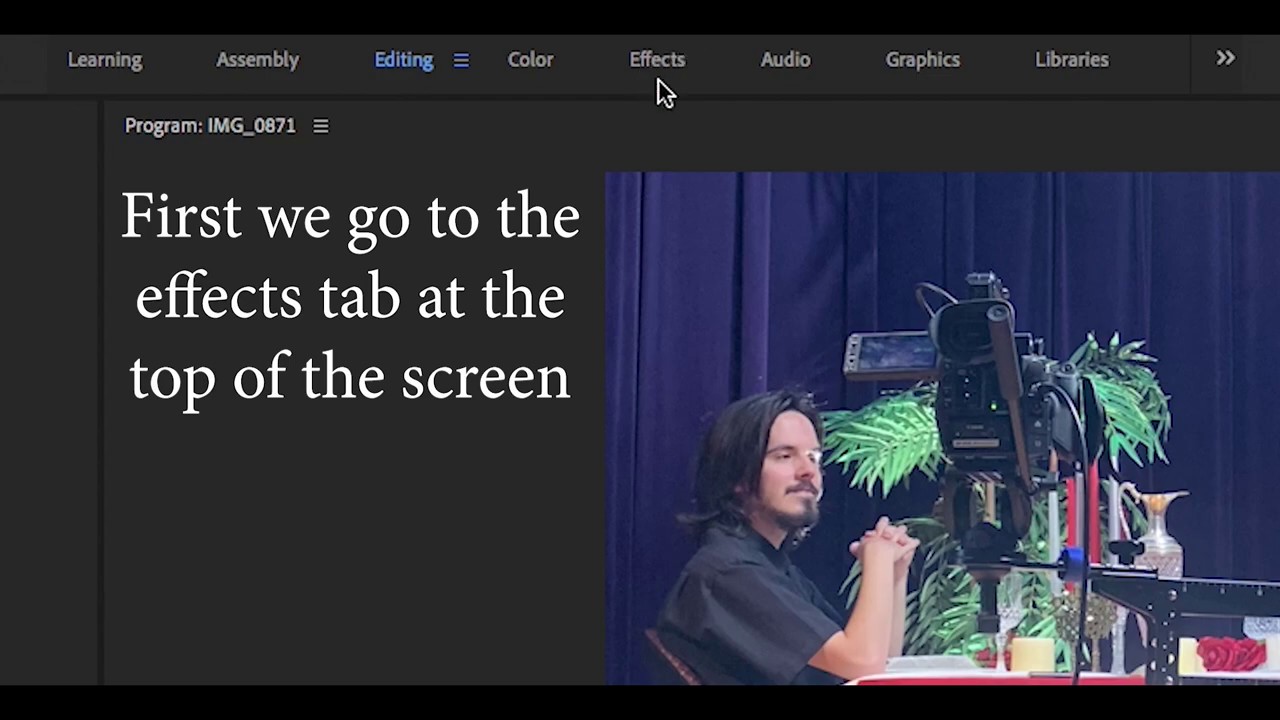Switch to the Graphics workspace
This screenshot has height=720, width=1280.
[x=922, y=60]
